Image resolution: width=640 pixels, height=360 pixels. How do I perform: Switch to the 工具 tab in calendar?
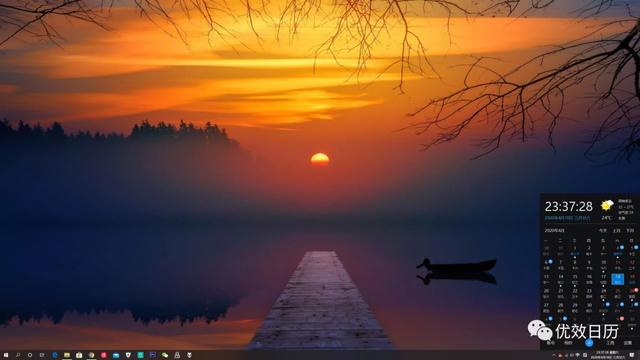point(610,343)
